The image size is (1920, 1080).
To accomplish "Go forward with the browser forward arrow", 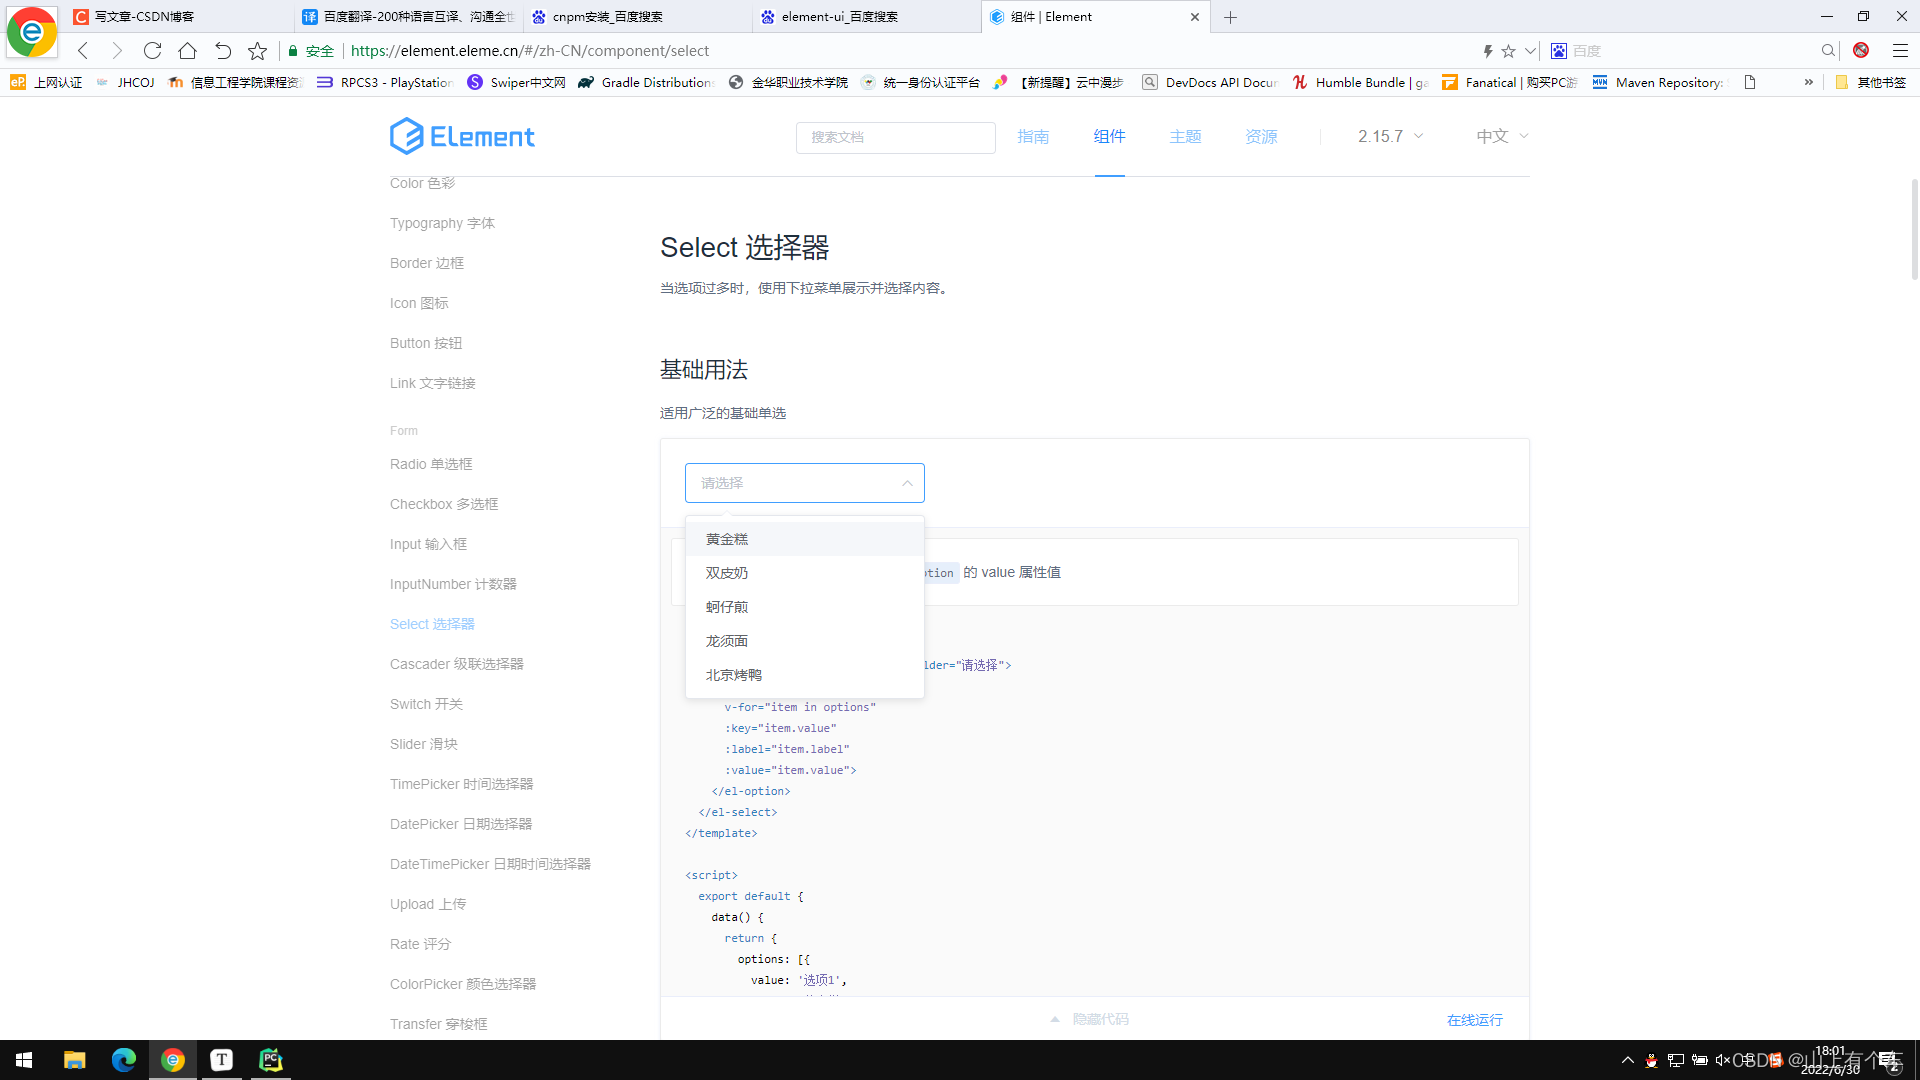I will (x=117, y=51).
